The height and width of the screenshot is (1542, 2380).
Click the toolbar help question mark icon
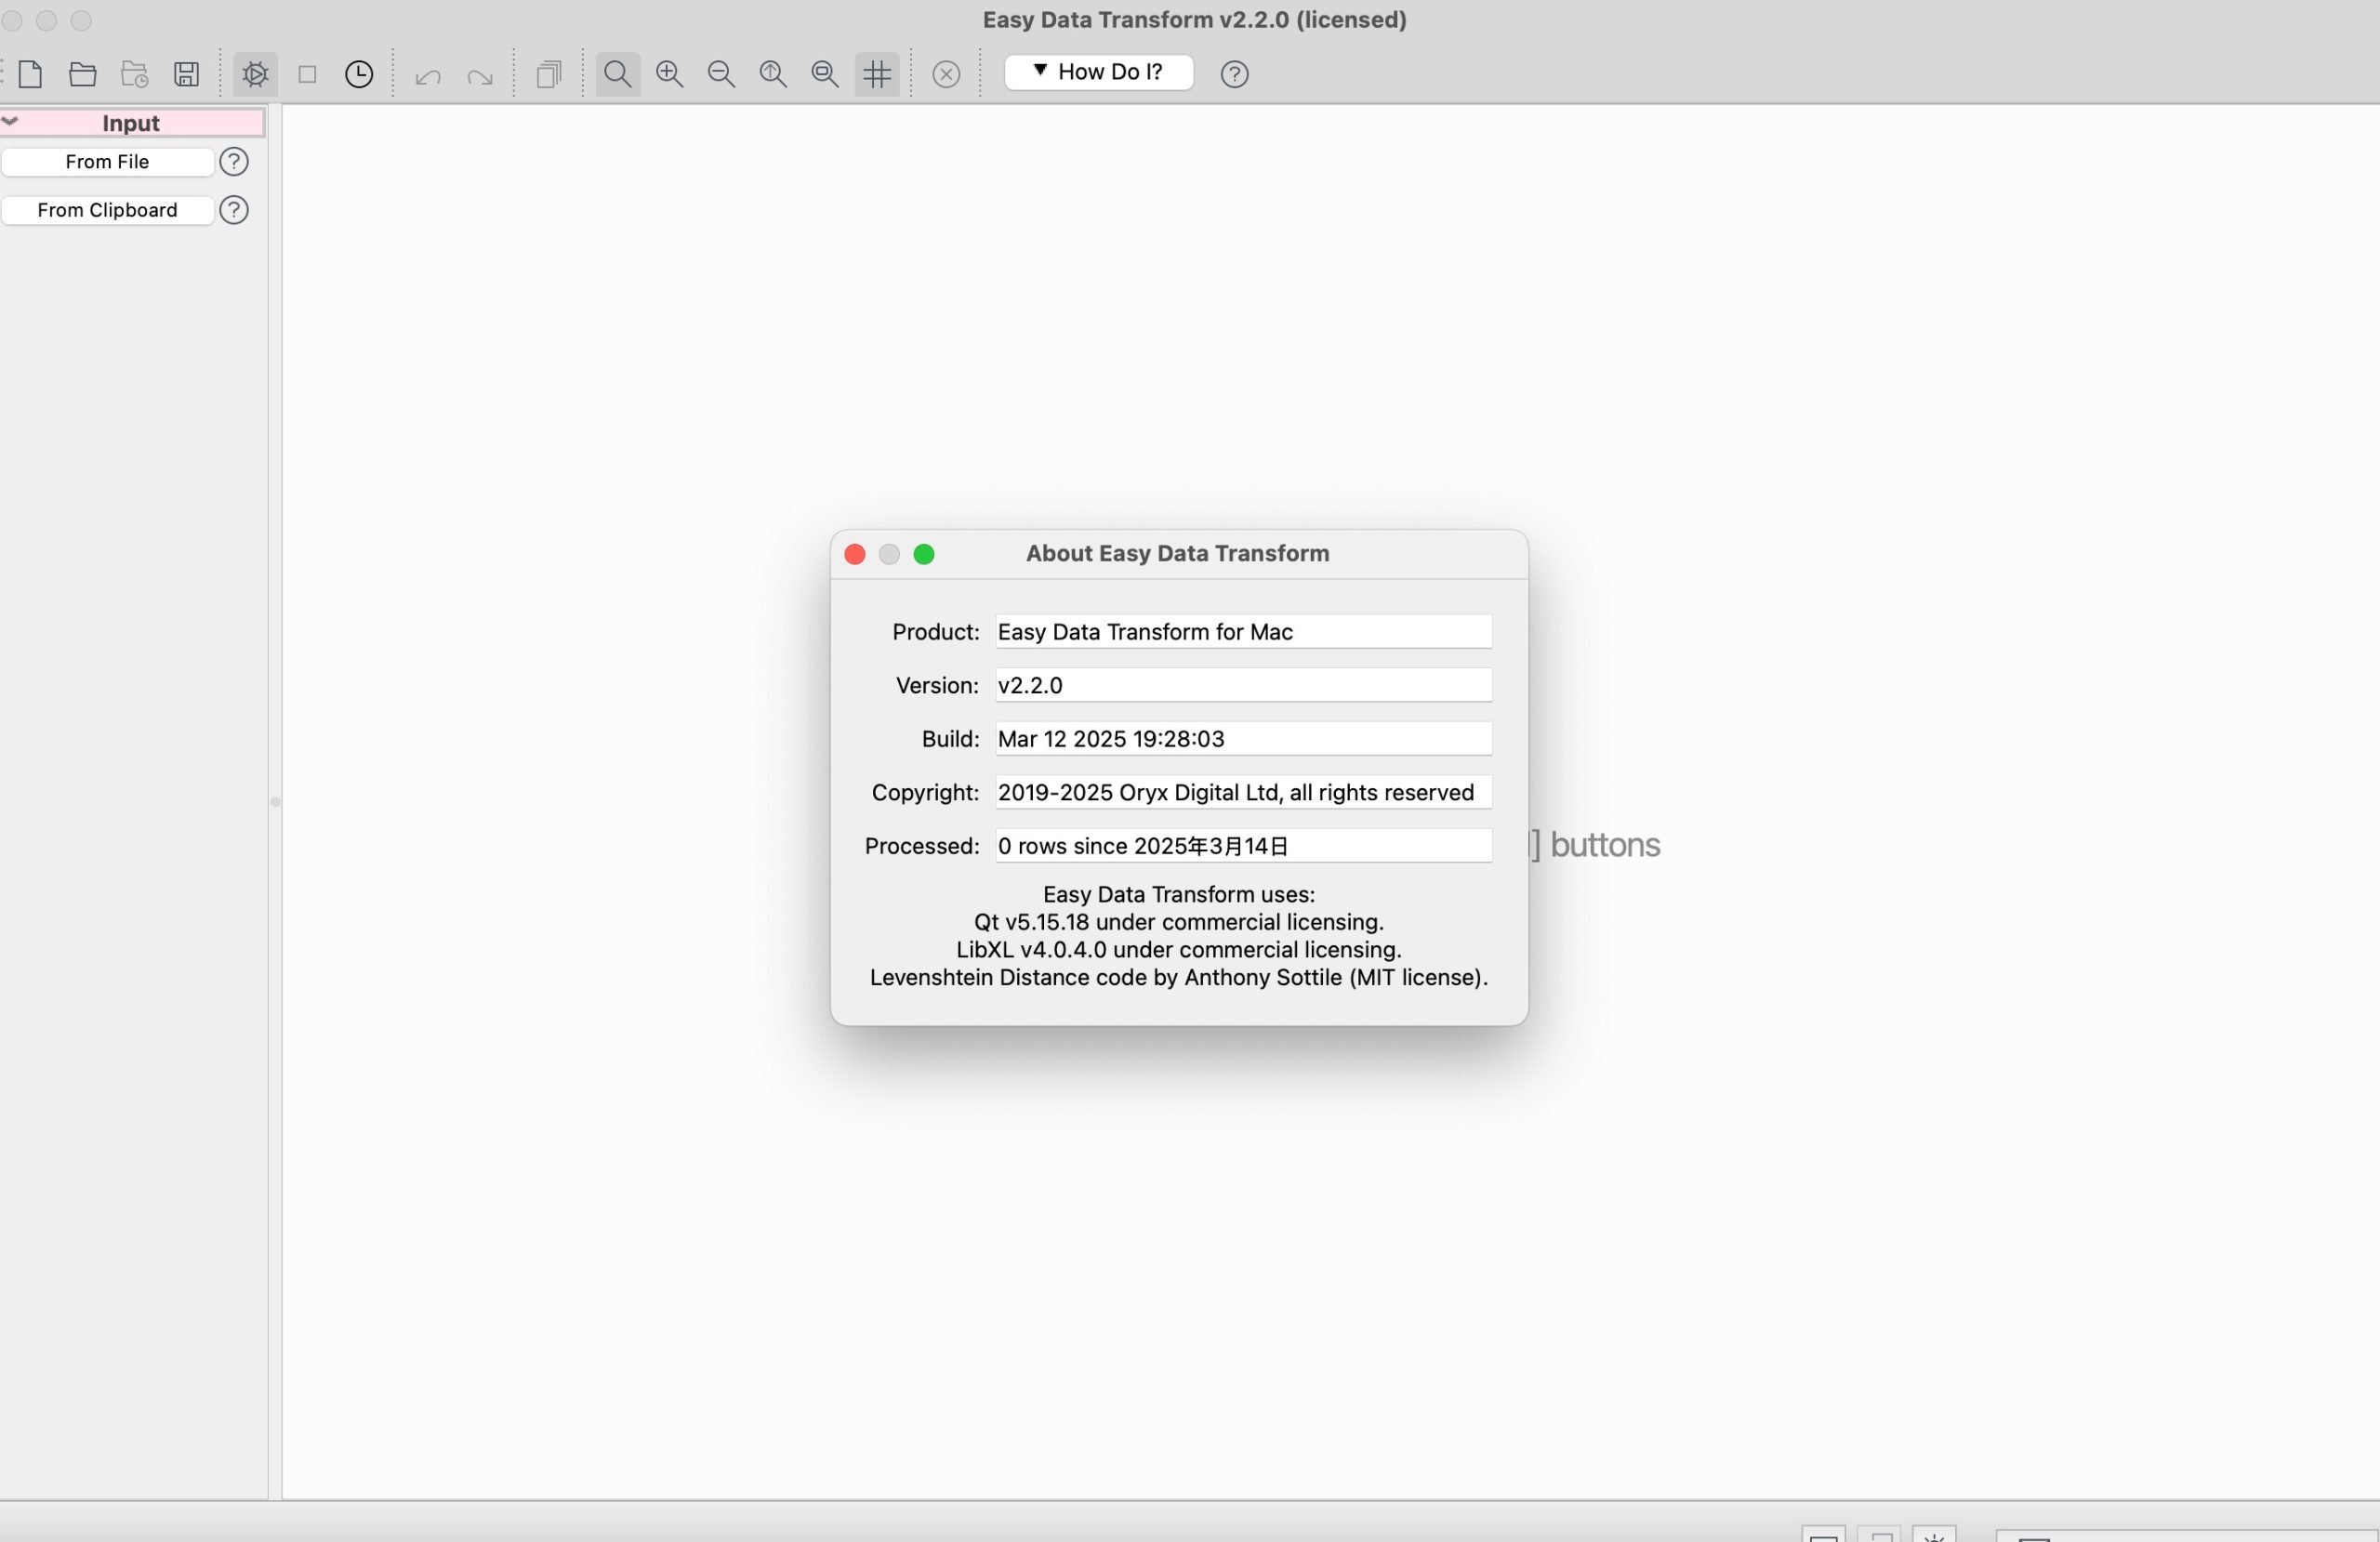click(1234, 74)
